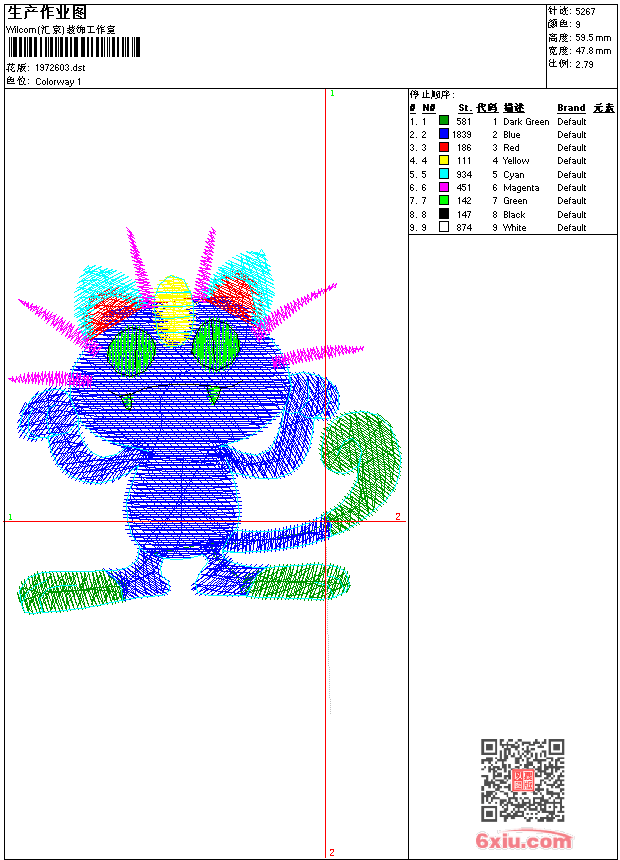Click stitch count 451 for Magenta
Viewport: 620px width, 860px height.
[x=464, y=188]
